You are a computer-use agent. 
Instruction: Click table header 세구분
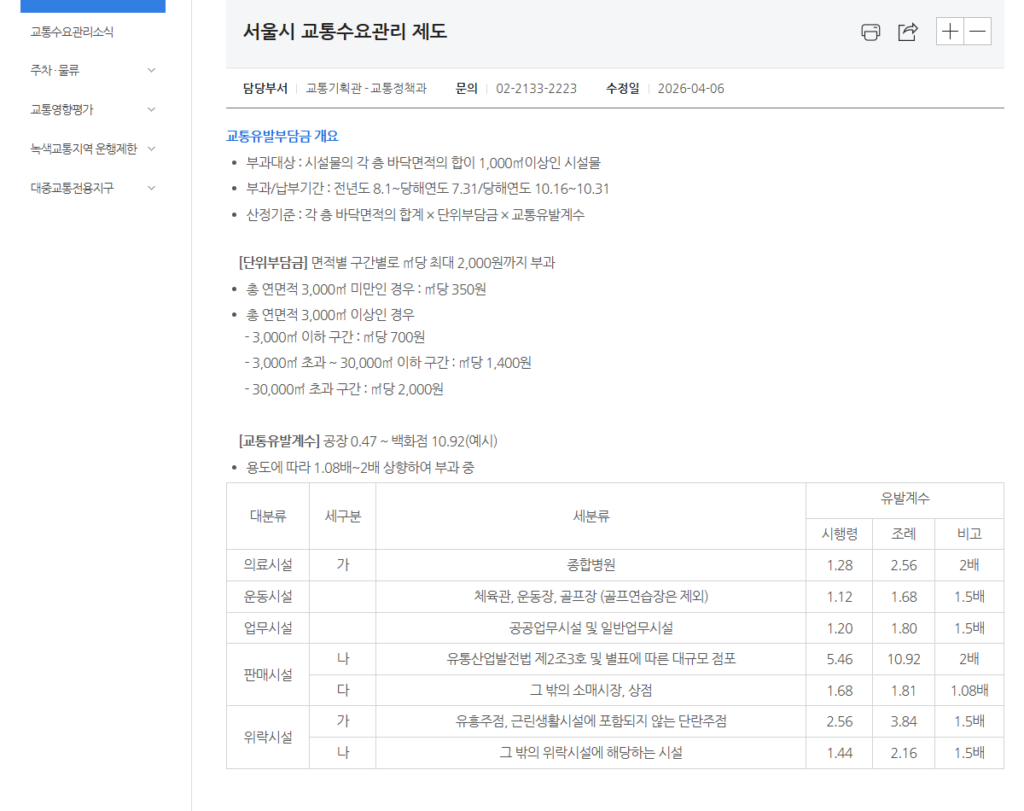[x=342, y=516]
